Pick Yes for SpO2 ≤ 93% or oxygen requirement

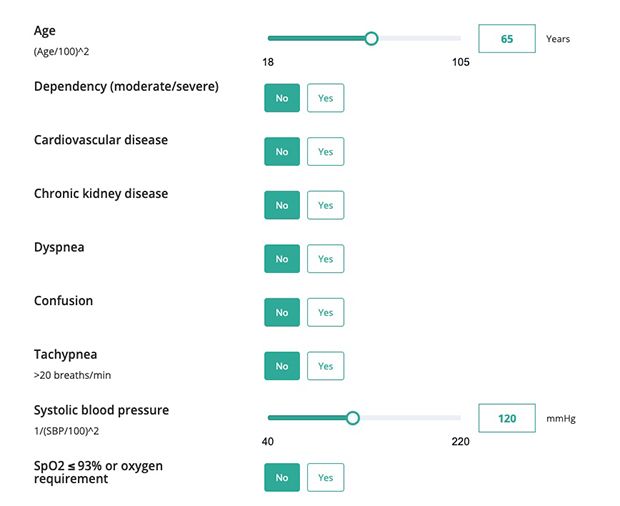click(x=325, y=478)
